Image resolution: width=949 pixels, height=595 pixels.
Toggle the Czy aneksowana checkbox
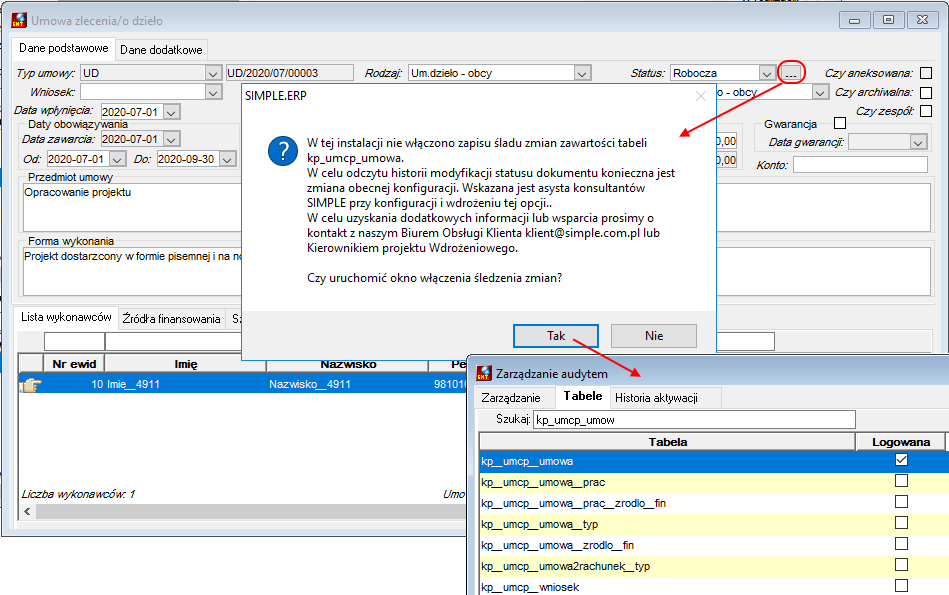point(926,73)
